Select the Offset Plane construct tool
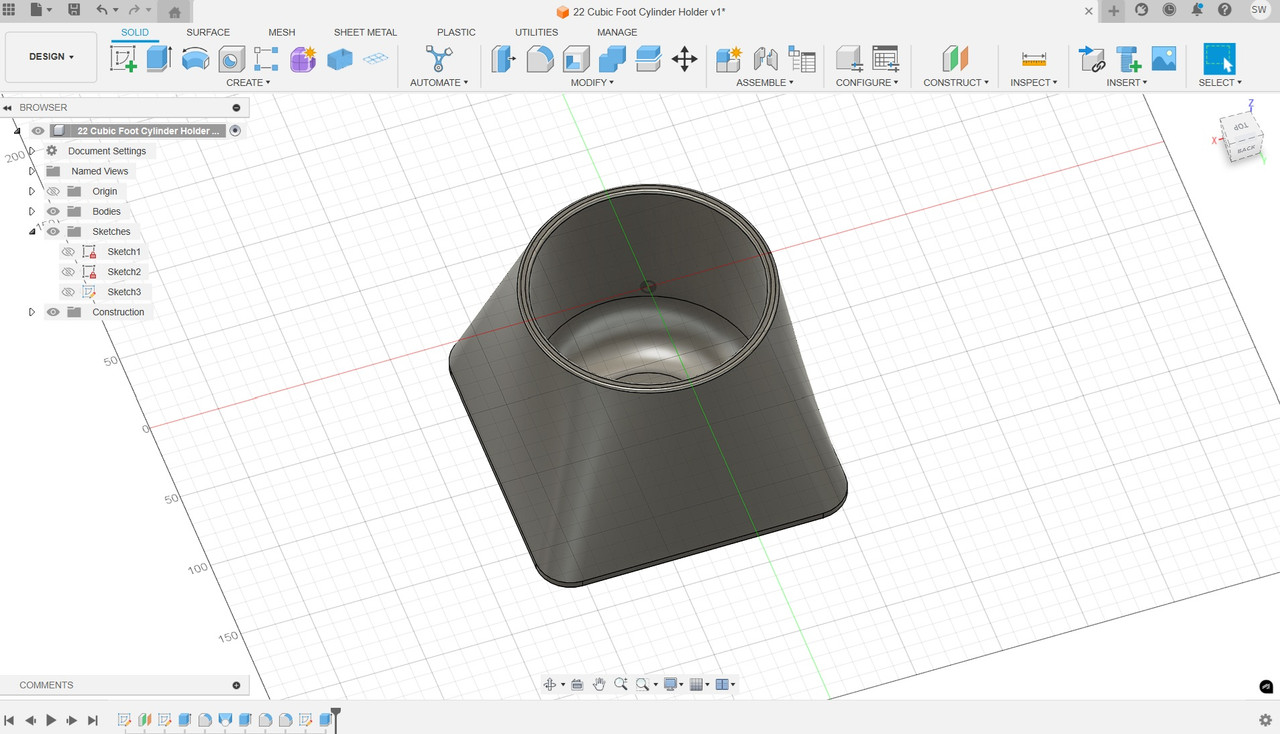Image resolution: width=1280 pixels, height=734 pixels. tap(956, 59)
